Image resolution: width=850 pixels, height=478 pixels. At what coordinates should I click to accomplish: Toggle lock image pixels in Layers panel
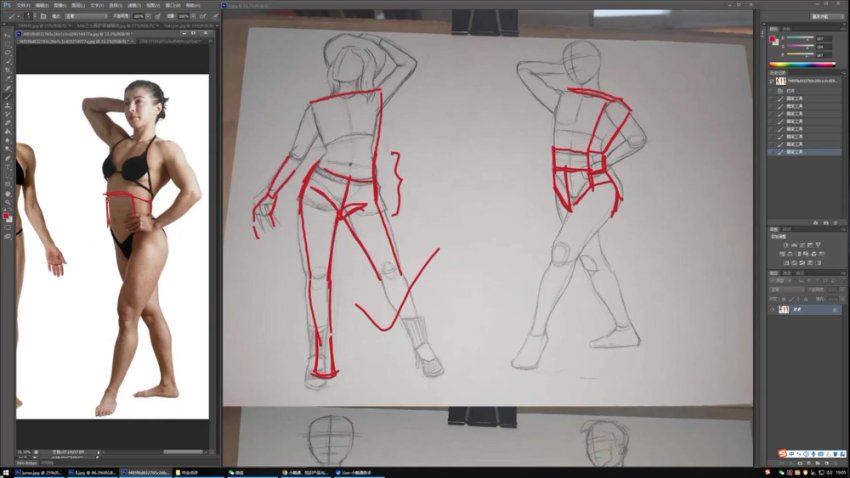coord(791,299)
